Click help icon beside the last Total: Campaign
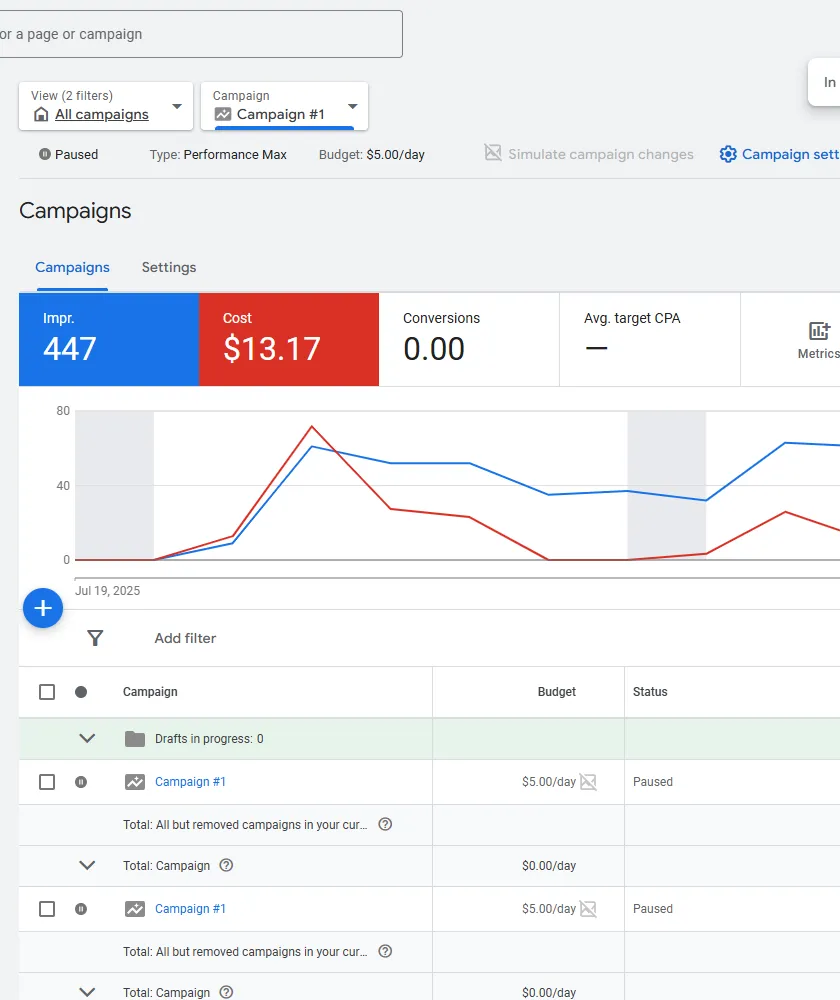The width and height of the screenshot is (840, 1000). [226, 992]
